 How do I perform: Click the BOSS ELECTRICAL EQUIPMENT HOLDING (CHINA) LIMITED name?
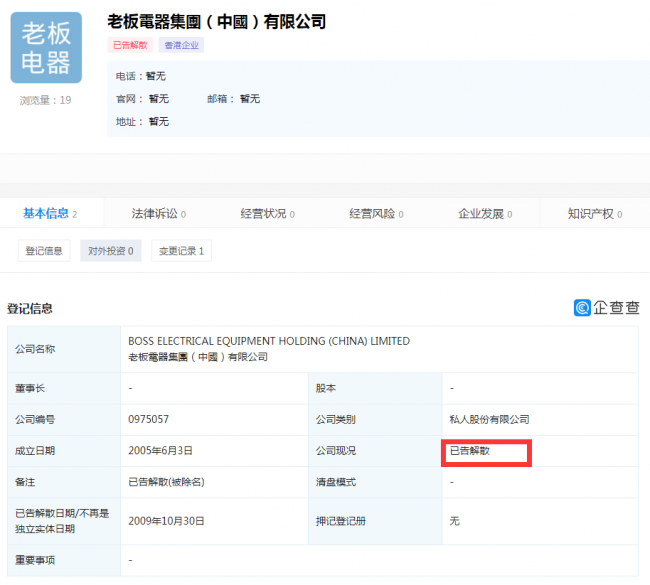pos(269,341)
